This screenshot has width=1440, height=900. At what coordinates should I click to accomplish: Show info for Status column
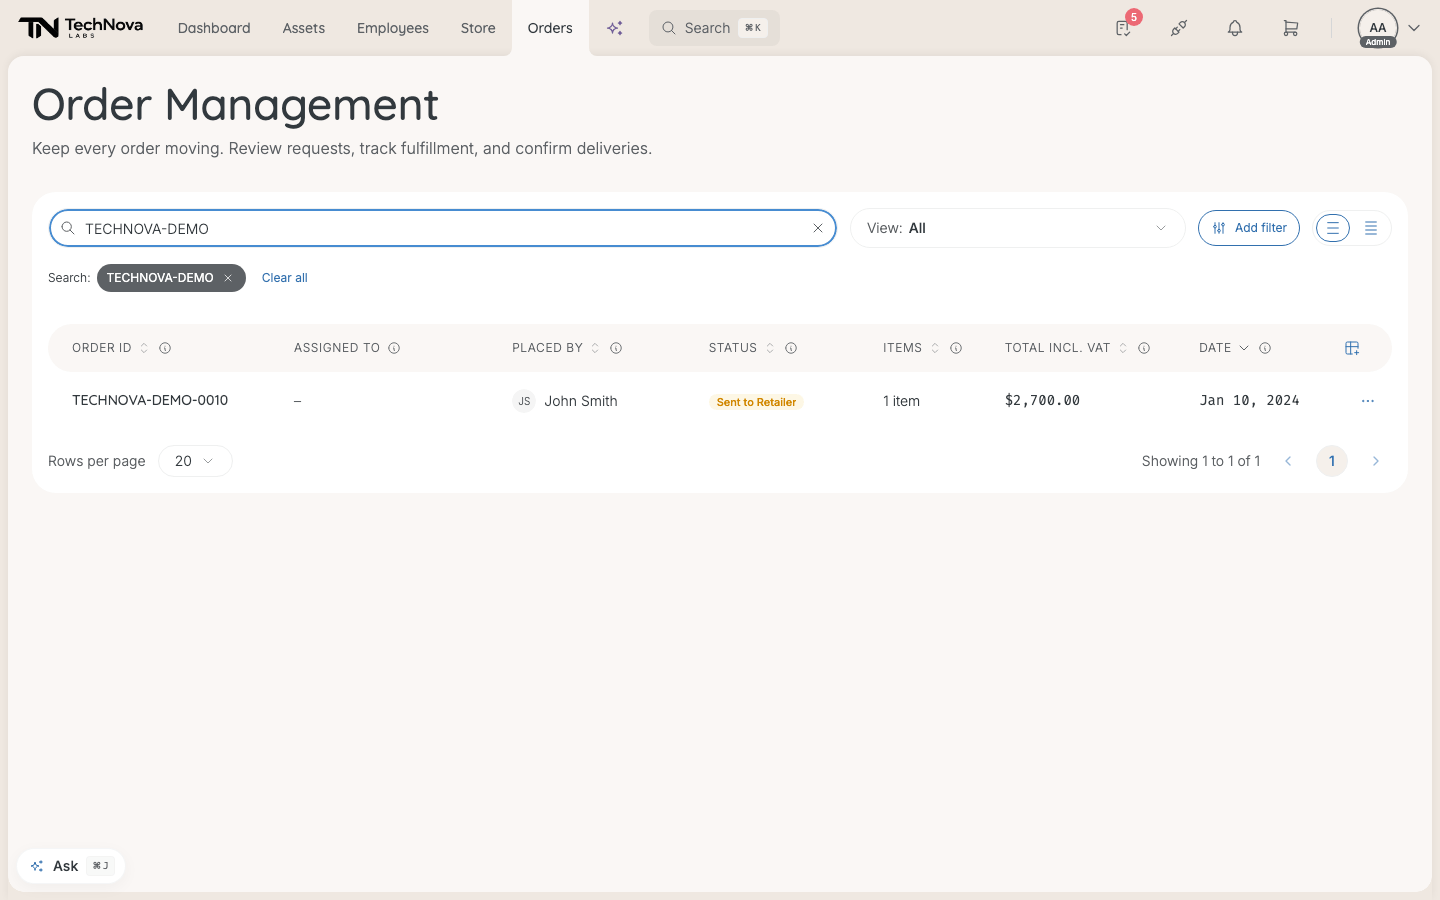click(x=791, y=348)
